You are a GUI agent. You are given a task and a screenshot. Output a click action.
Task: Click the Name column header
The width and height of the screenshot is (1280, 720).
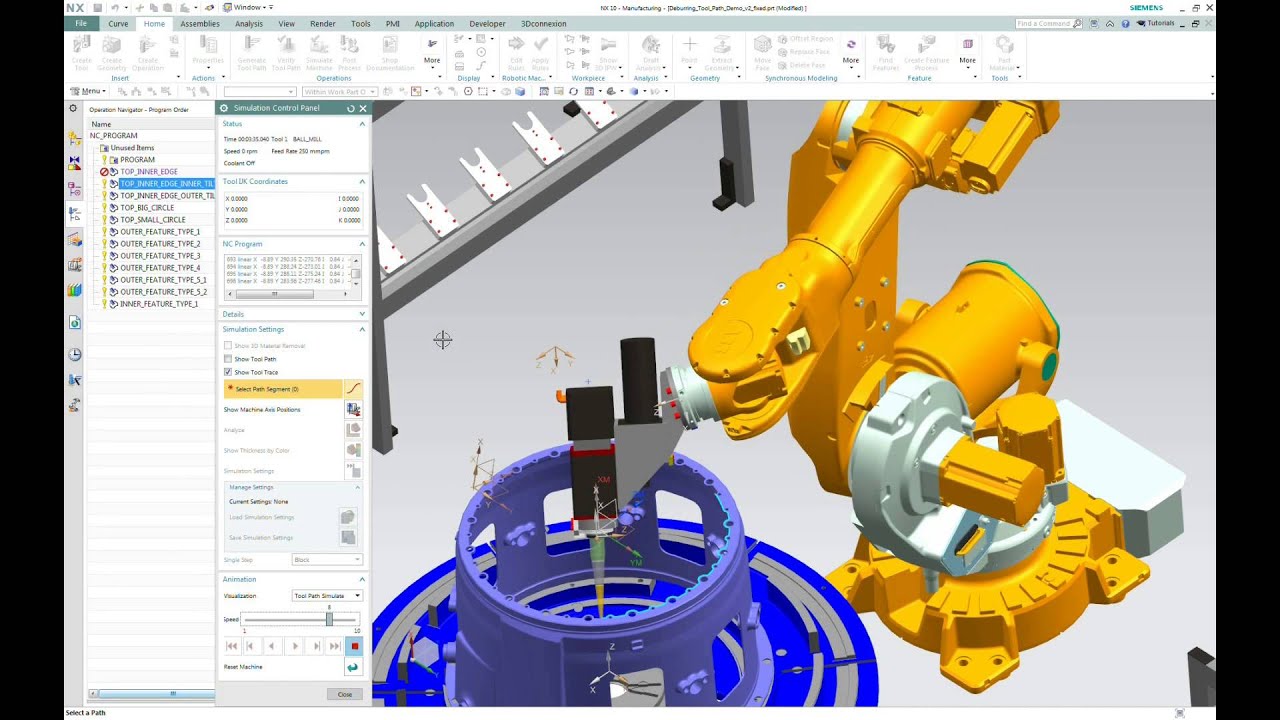tap(151, 124)
